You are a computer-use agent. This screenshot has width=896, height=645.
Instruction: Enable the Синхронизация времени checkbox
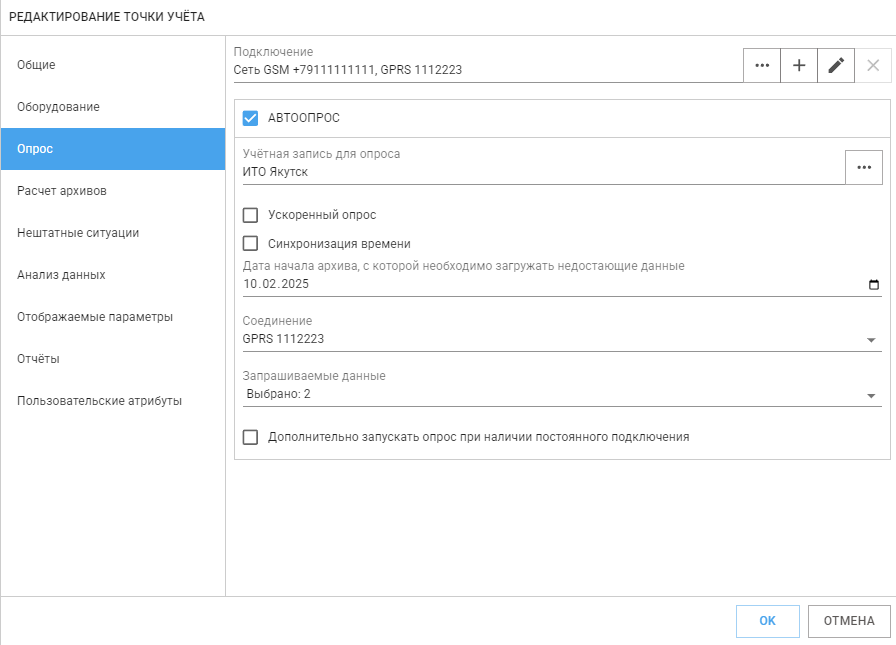250,244
